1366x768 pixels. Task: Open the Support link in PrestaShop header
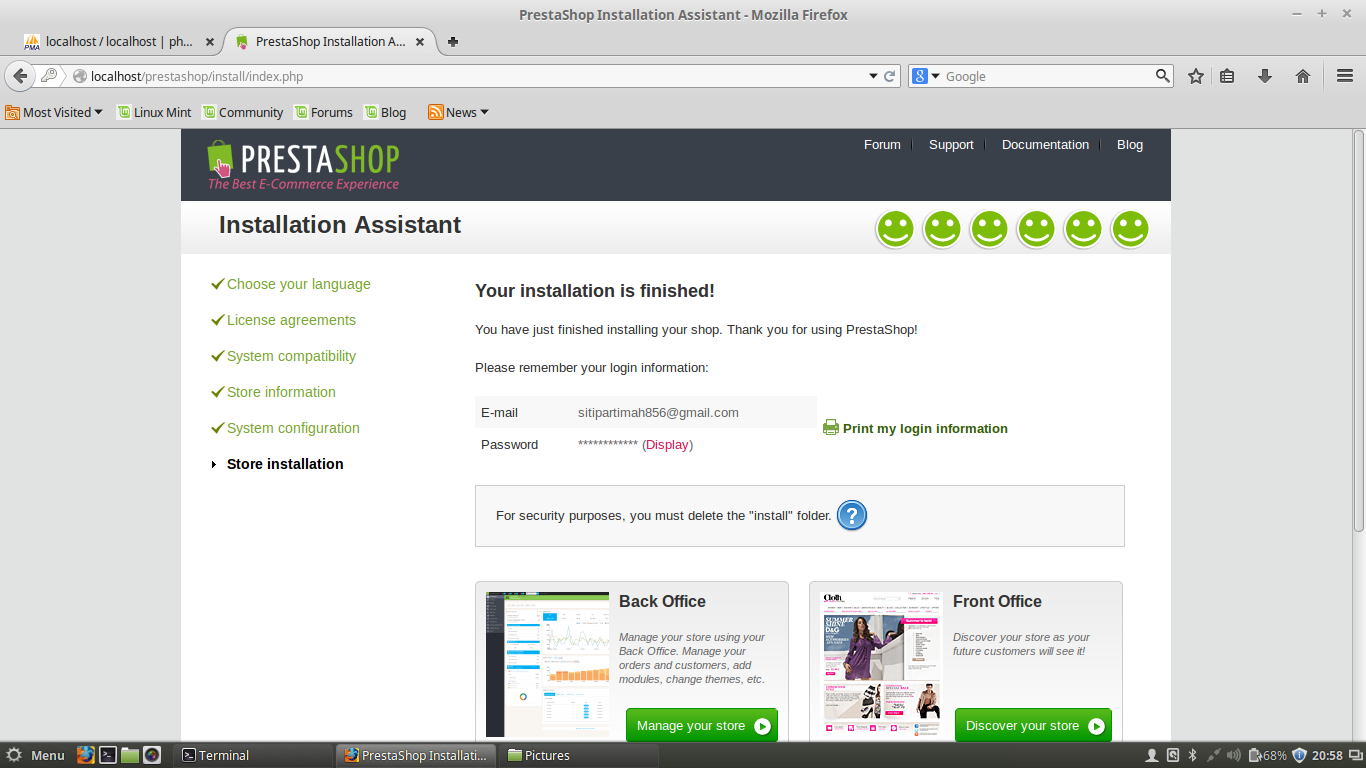tap(951, 145)
